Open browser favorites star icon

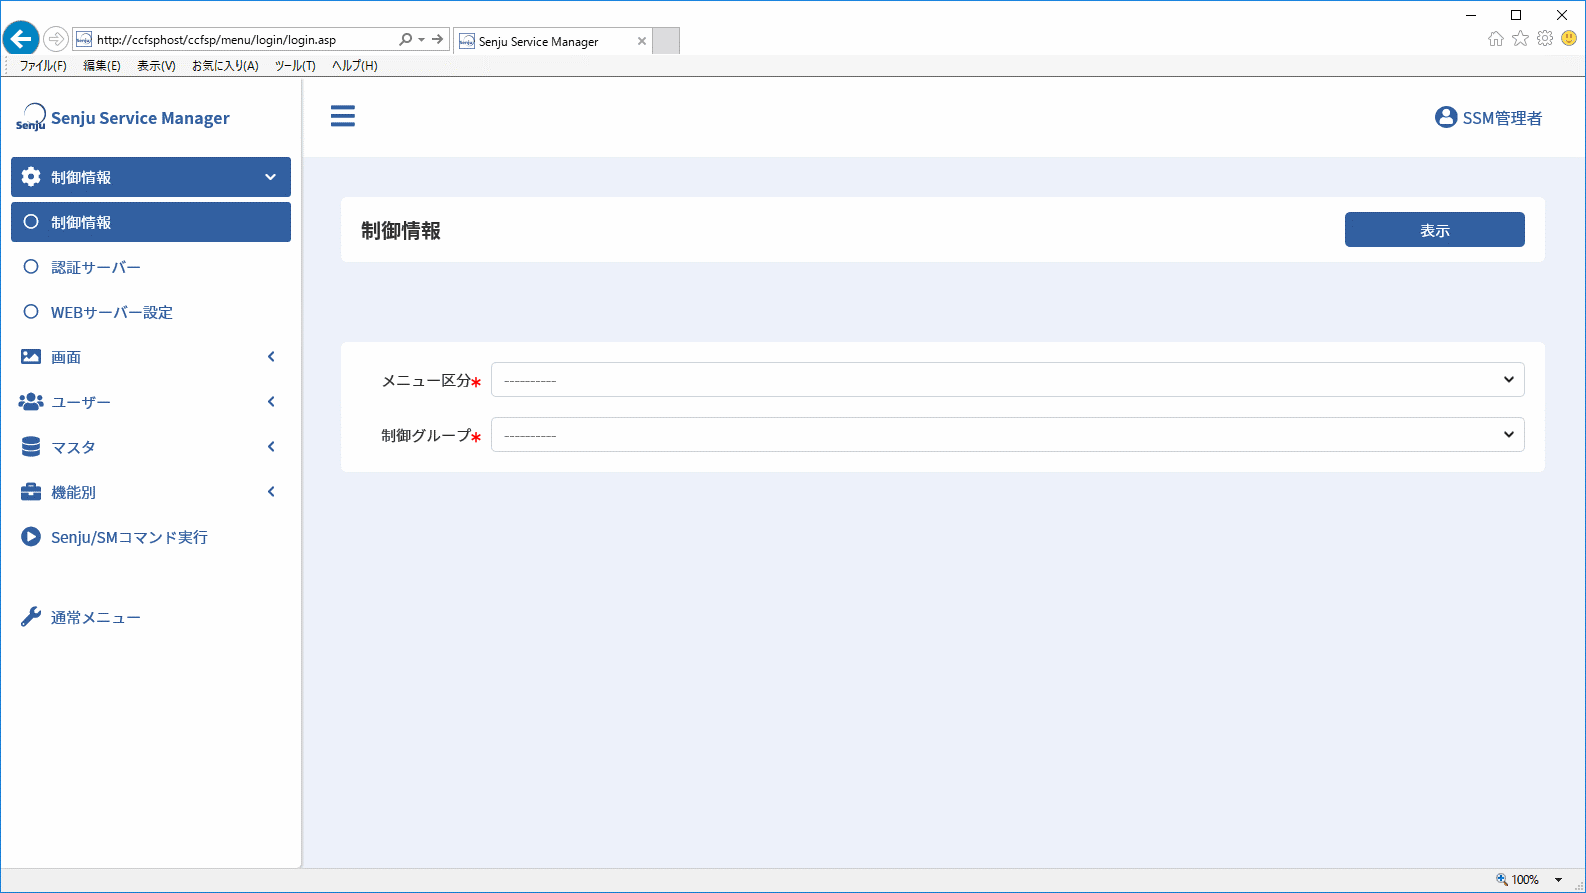(x=1521, y=39)
